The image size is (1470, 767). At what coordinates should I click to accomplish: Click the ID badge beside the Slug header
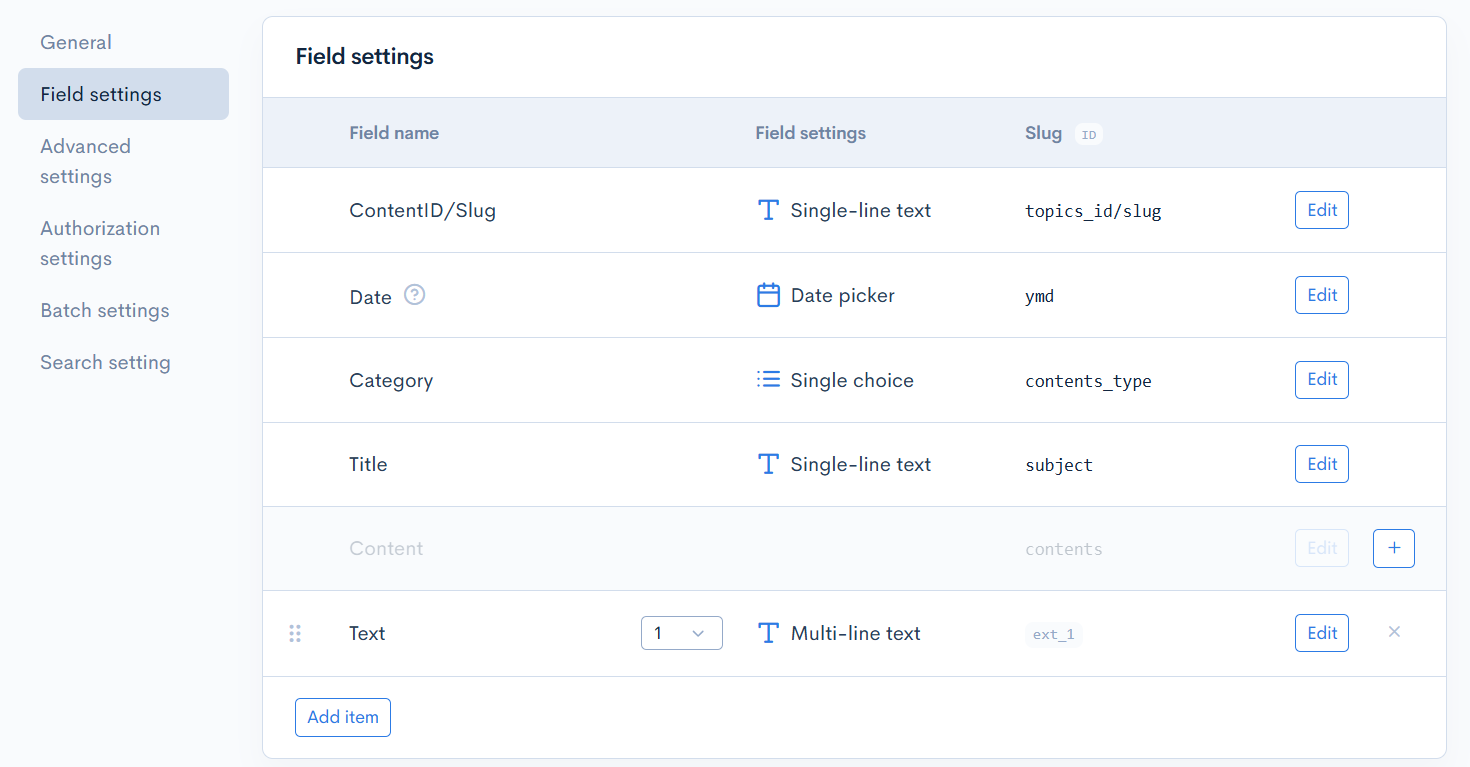tap(1088, 133)
